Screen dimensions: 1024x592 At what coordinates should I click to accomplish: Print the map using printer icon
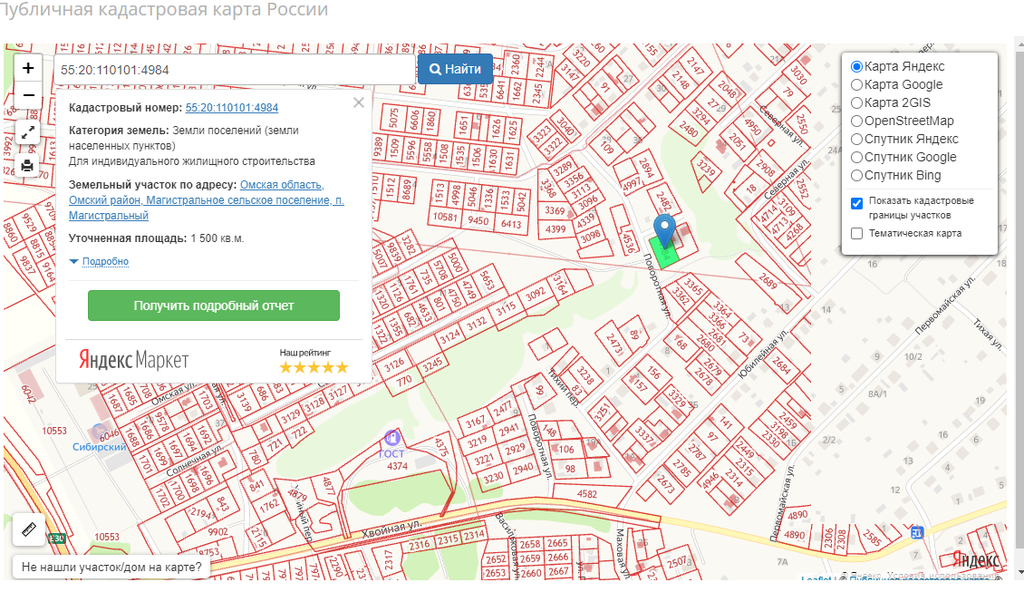point(27,165)
